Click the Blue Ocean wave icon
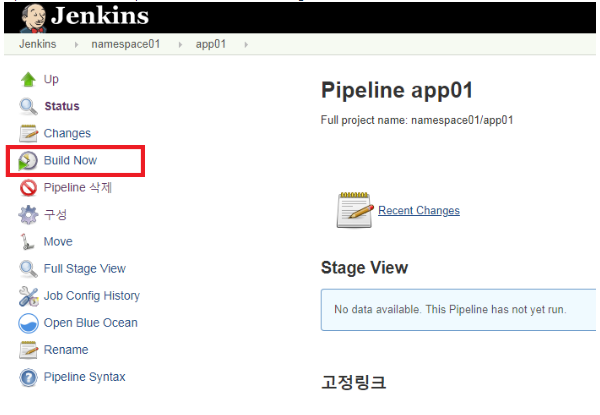600x415 pixels. click(28, 323)
